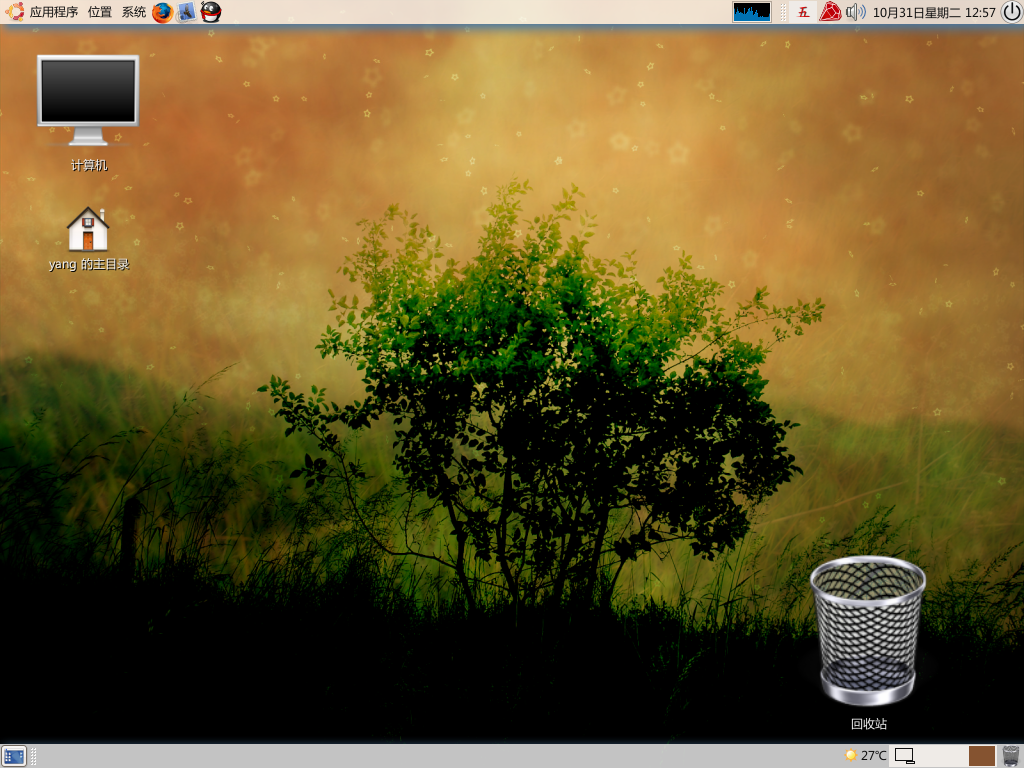This screenshot has height=768, width=1024.
Task: Open the weather applet showing 27°C
Action: pyautogui.click(x=866, y=756)
